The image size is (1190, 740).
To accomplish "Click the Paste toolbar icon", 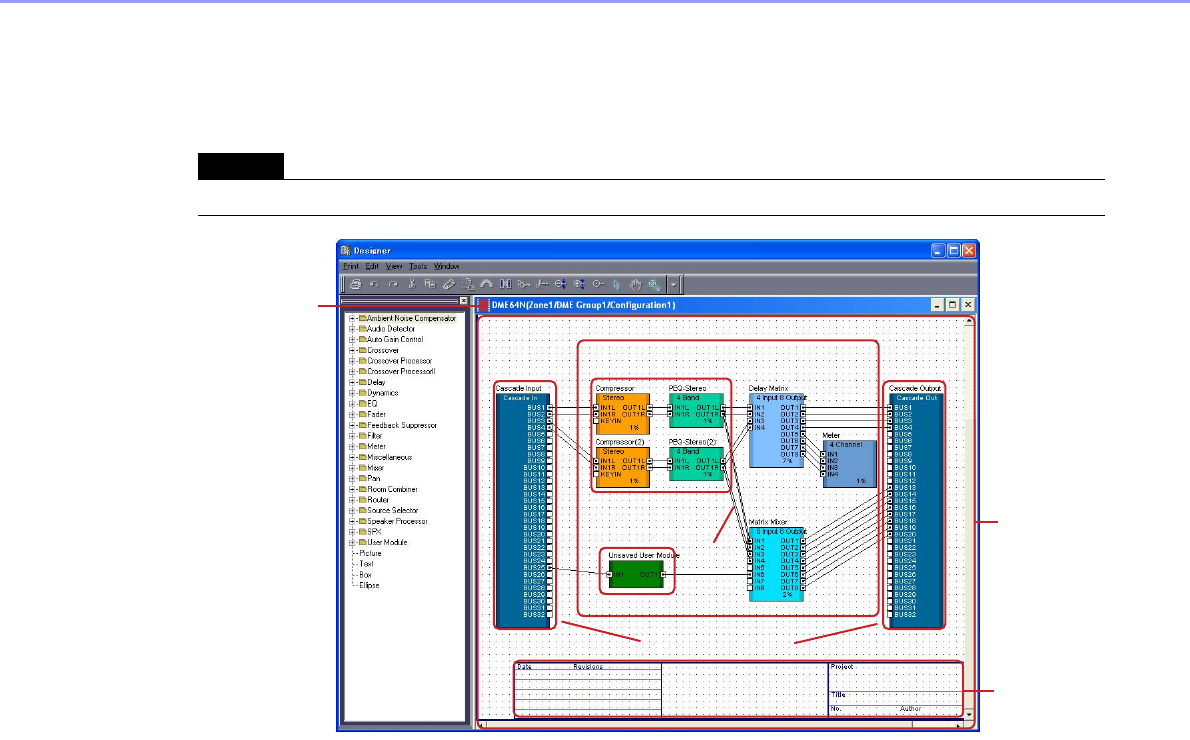I will pyautogui.click(x=449, y=285).
